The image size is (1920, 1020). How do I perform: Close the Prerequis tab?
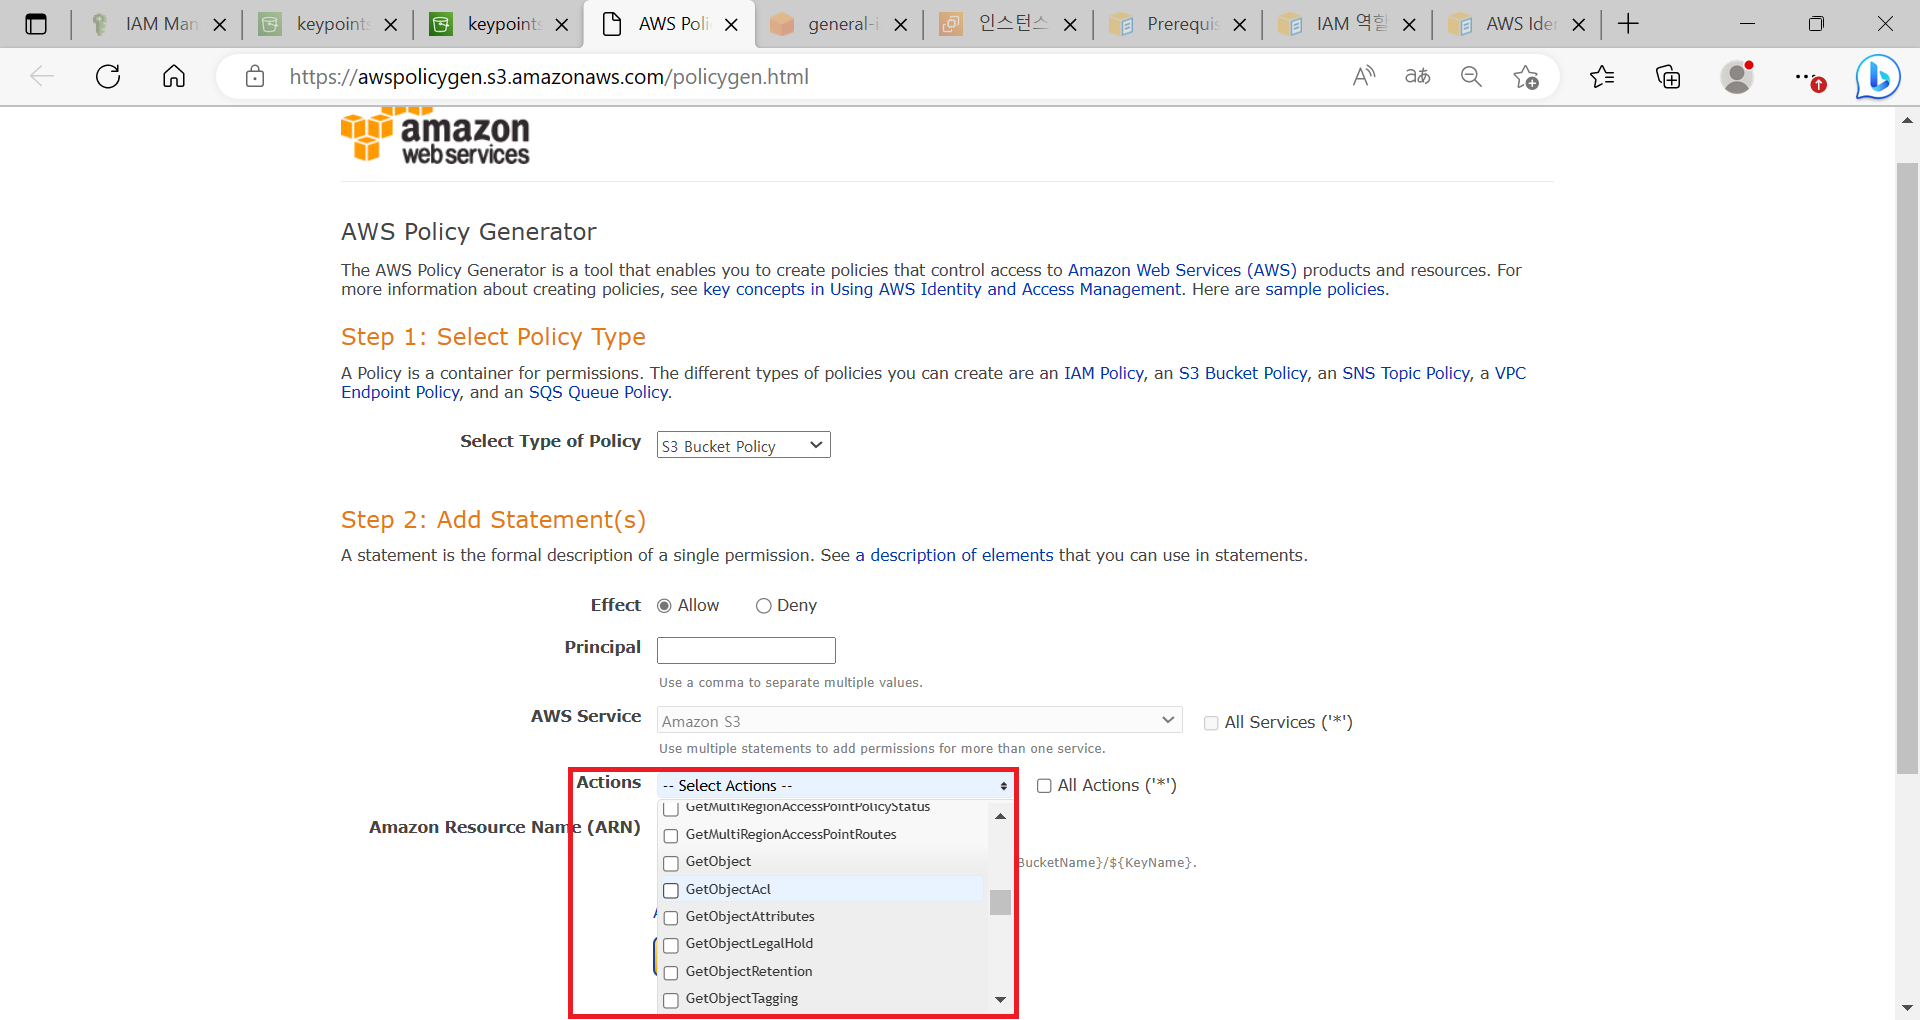1240,25
